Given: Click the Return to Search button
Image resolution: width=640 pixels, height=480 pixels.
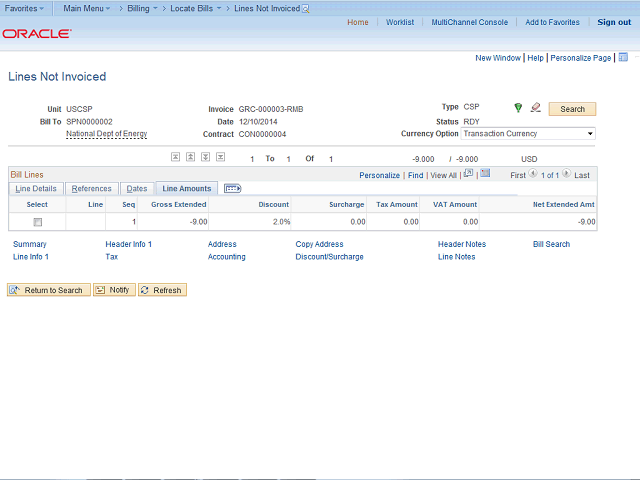Looking at the screenshot, I should 49,290.
